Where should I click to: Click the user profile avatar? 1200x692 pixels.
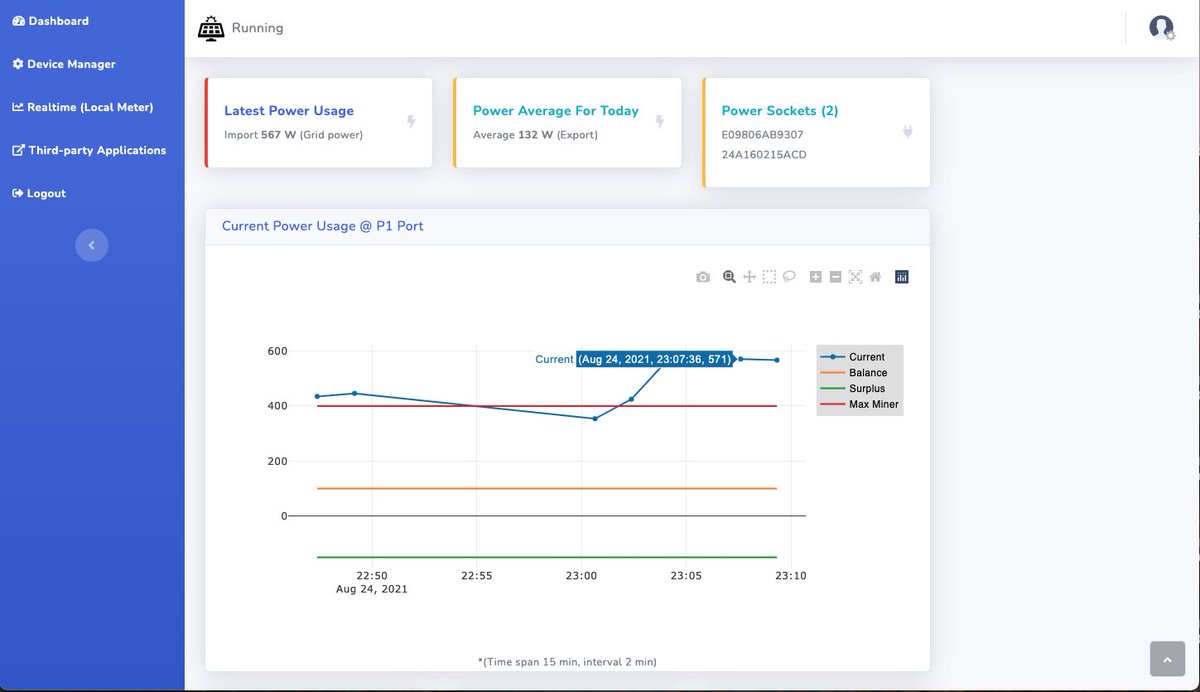(1161, 27)
